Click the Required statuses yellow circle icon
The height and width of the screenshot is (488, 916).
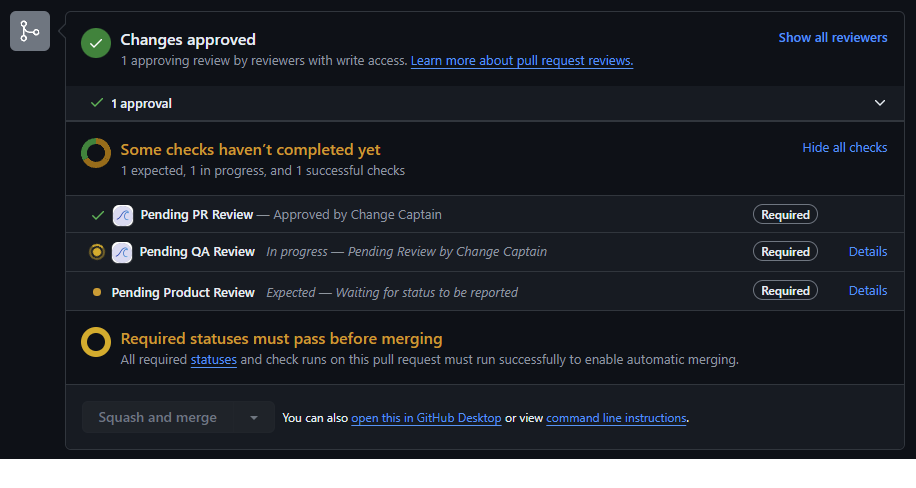click(96, 342)
